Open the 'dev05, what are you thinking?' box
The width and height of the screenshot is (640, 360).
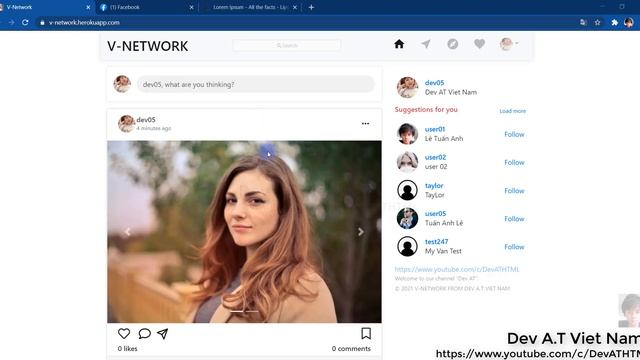tap(256, 84)
